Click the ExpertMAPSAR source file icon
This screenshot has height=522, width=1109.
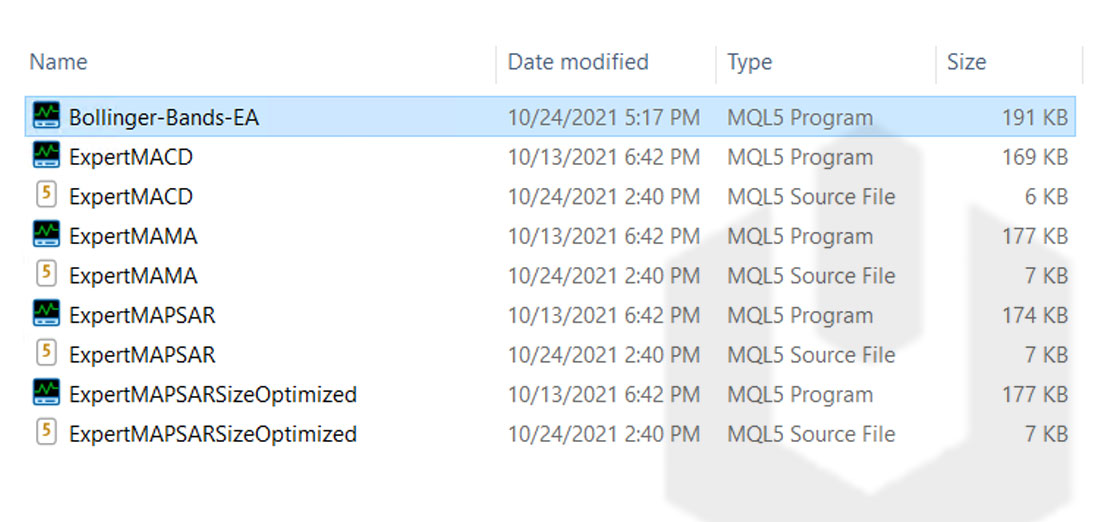click(46, 354)
